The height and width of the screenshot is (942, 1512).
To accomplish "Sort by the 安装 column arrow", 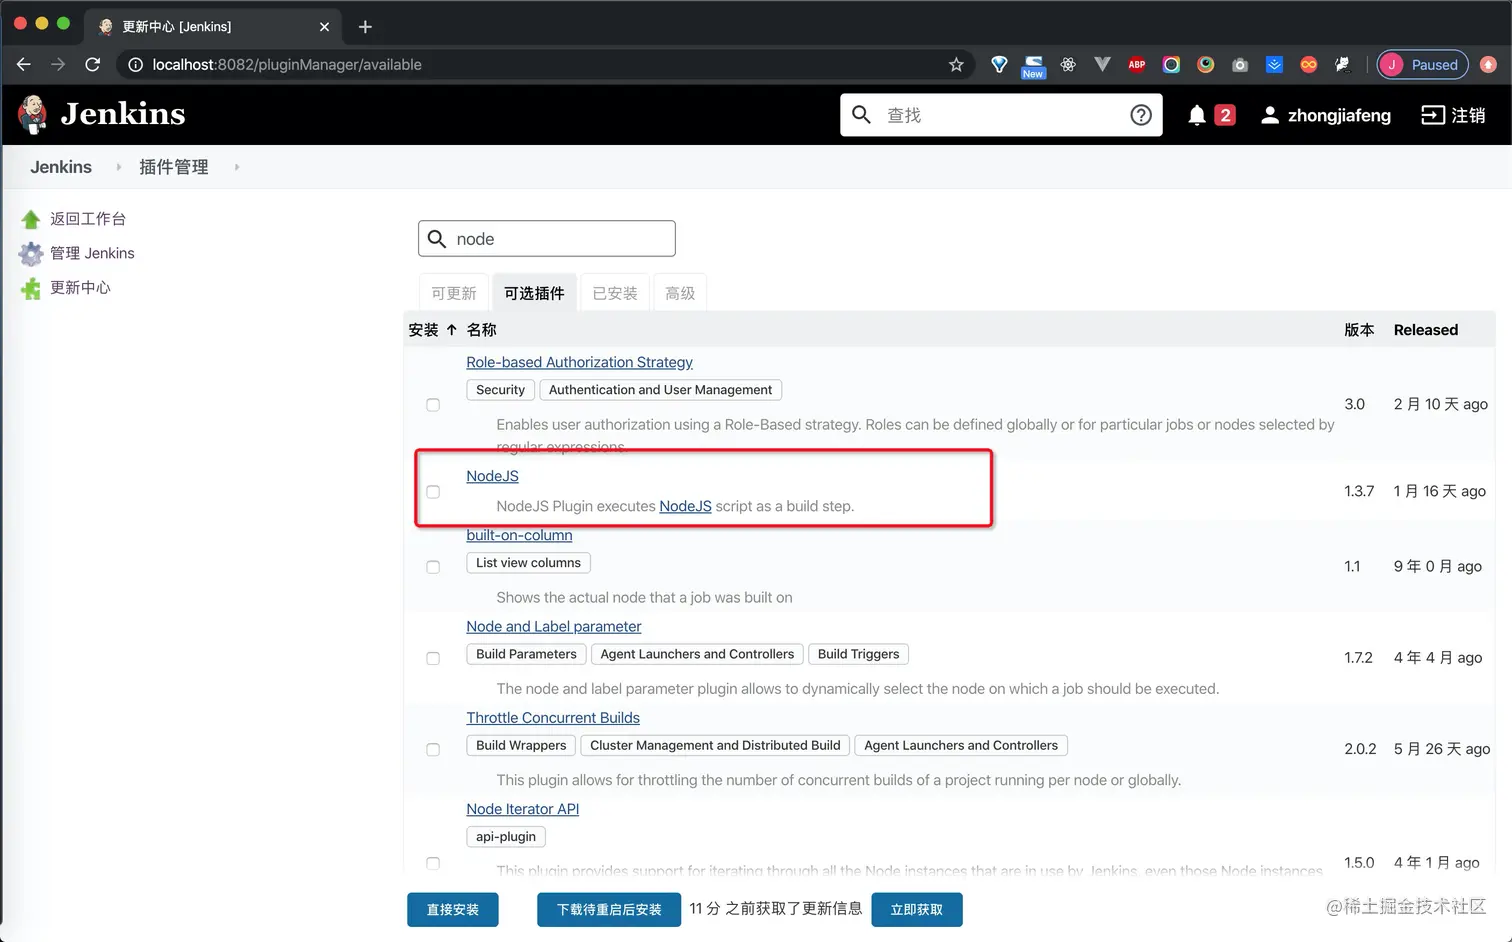I will coord(451,330).
